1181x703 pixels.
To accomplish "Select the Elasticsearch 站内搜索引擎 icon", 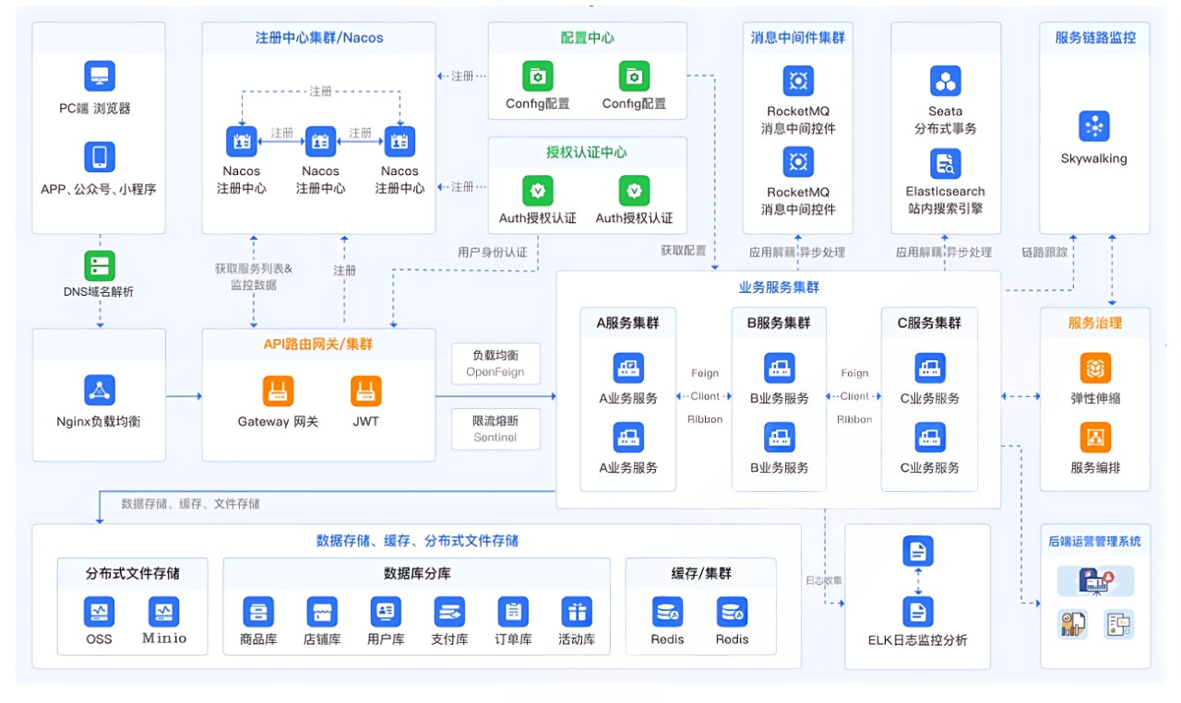I will point(945,162).
